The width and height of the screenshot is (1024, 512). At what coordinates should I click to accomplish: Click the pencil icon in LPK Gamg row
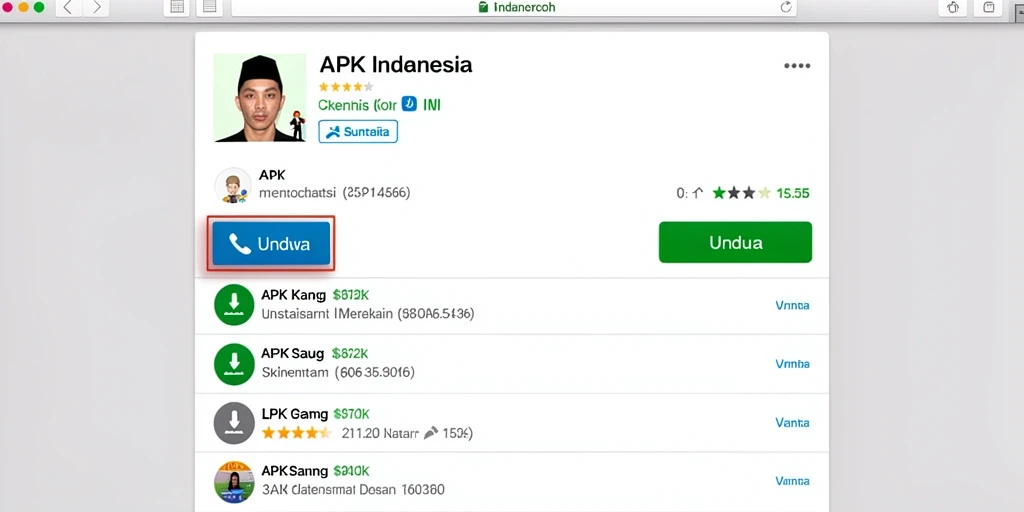click(431, 432)
